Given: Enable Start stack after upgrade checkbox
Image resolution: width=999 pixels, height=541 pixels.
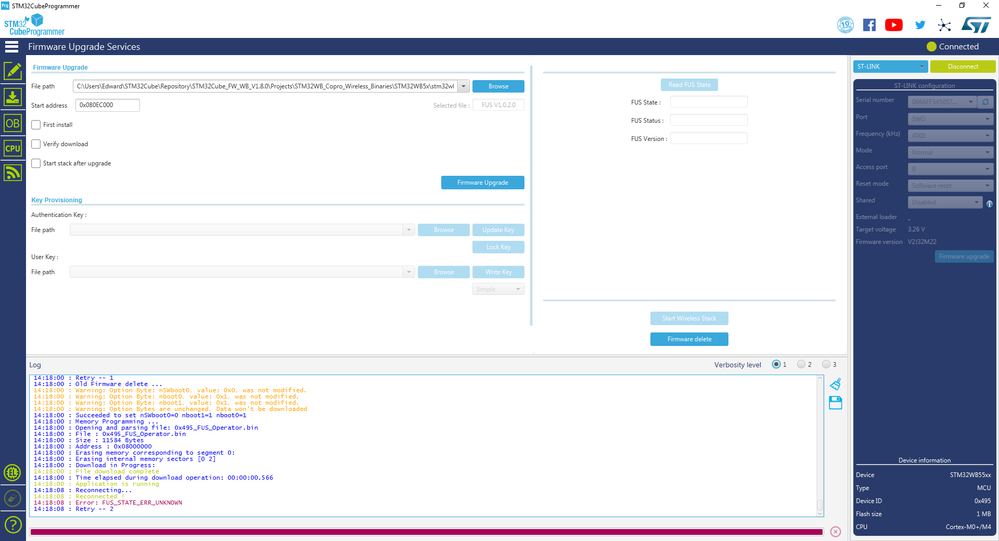Looking at the screenshot, I should [36, 163].
